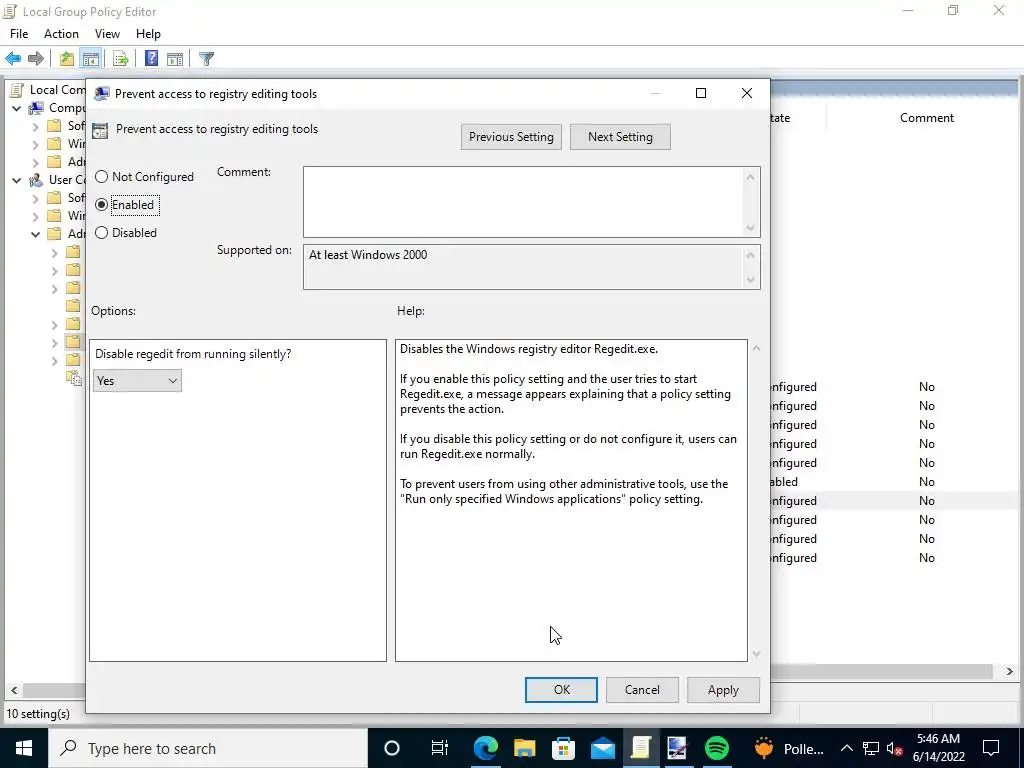The height and width of the screenshot is (768, 1024).
Task: Maximize the policy setting dialog
Action: 701,93
